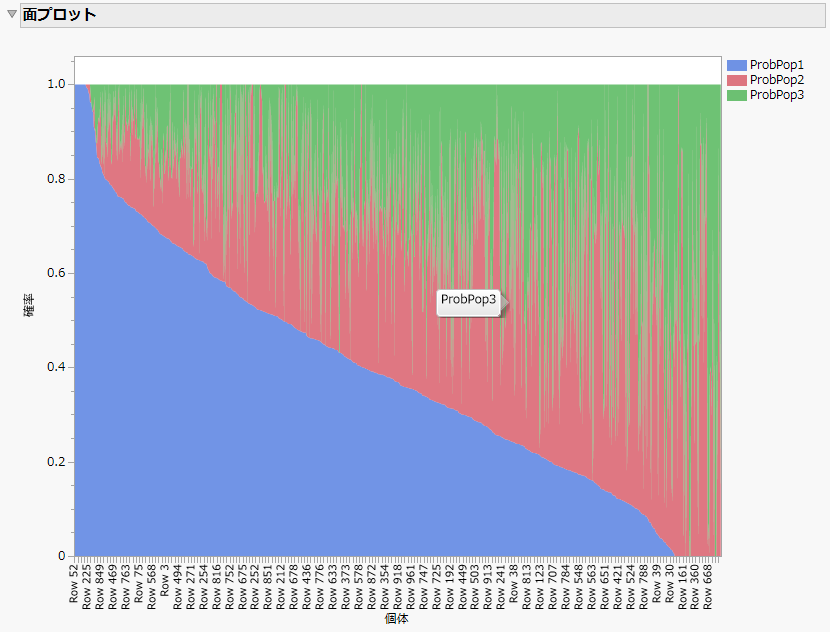830x632 pixels.
Task: Select the green ProbPop3 legend swatch
Action: pyautogui.click(x=736, y=95)
